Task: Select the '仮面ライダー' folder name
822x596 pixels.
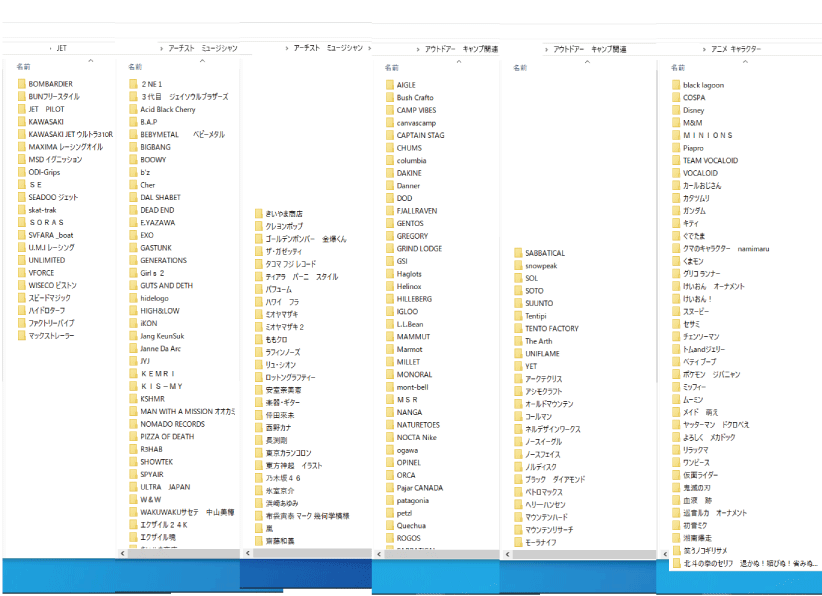Action: [x=700, y=475]
